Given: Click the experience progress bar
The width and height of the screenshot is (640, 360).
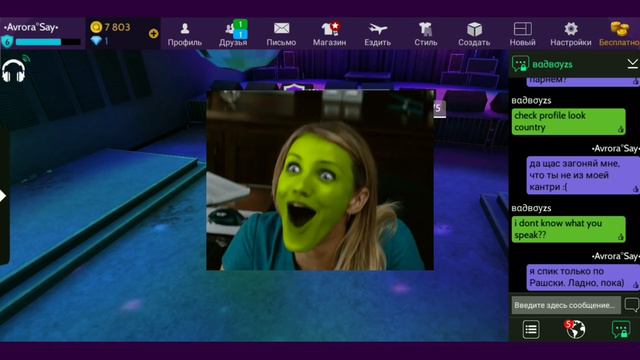Looking at the screenshot, I should 48,42.
